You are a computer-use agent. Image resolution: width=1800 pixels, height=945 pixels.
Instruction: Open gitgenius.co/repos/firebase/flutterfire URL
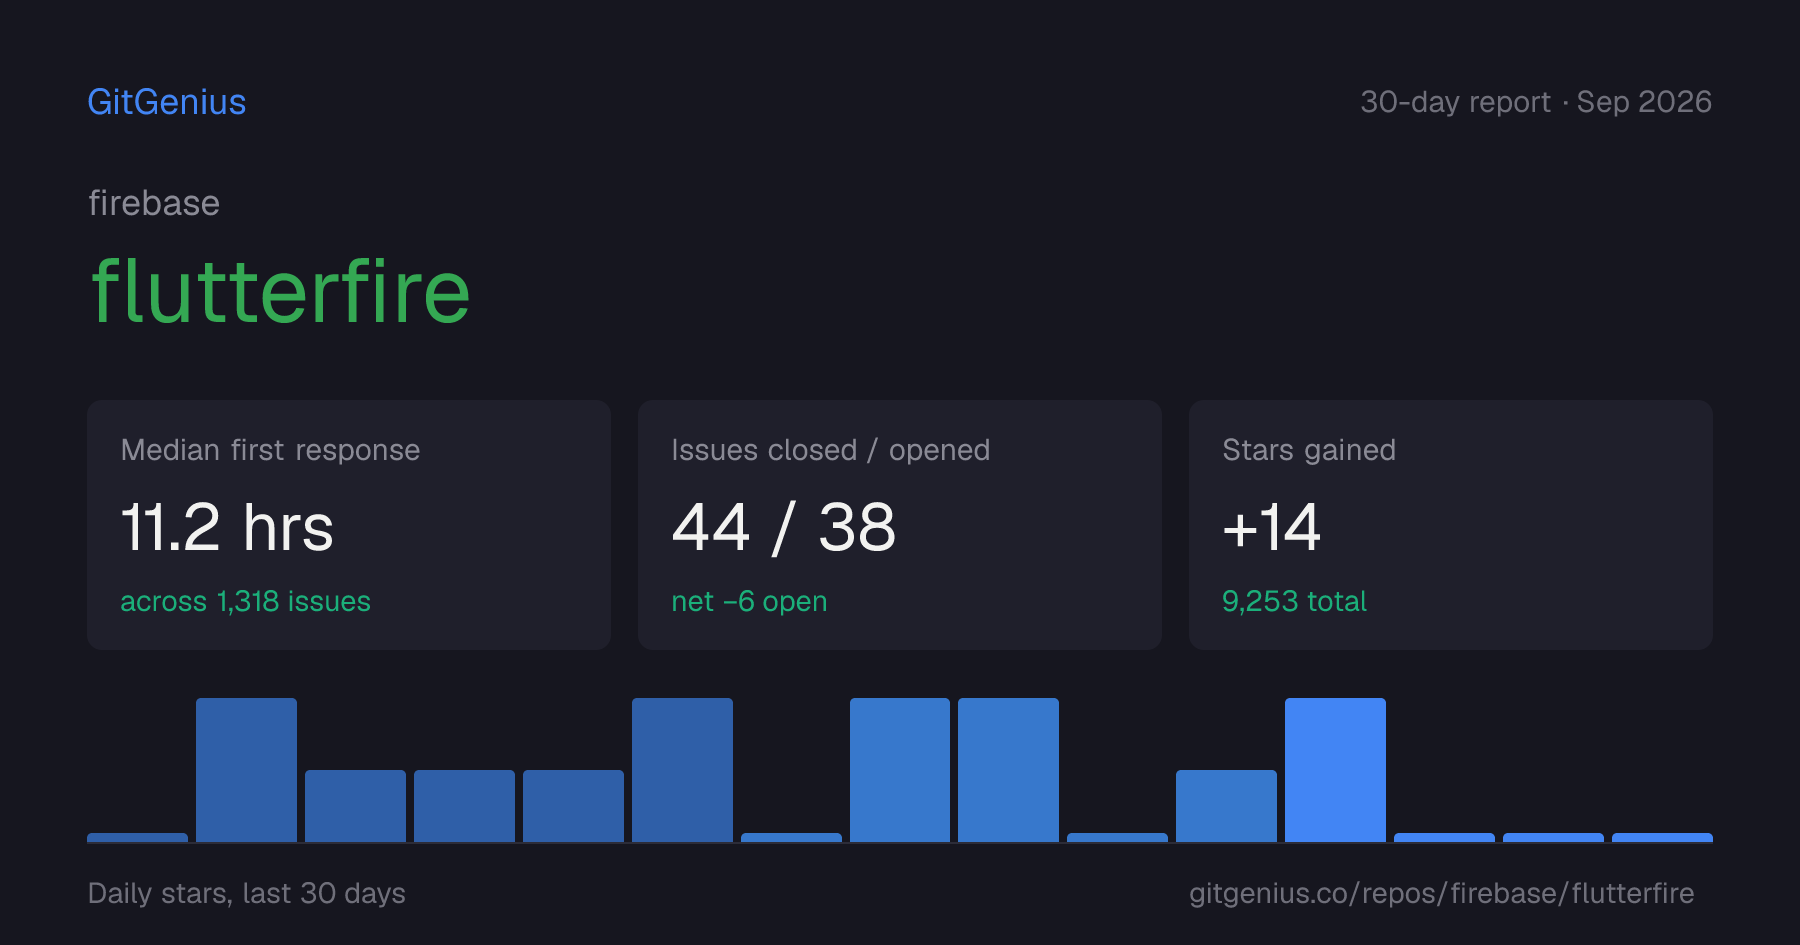tap(1441, 893)
